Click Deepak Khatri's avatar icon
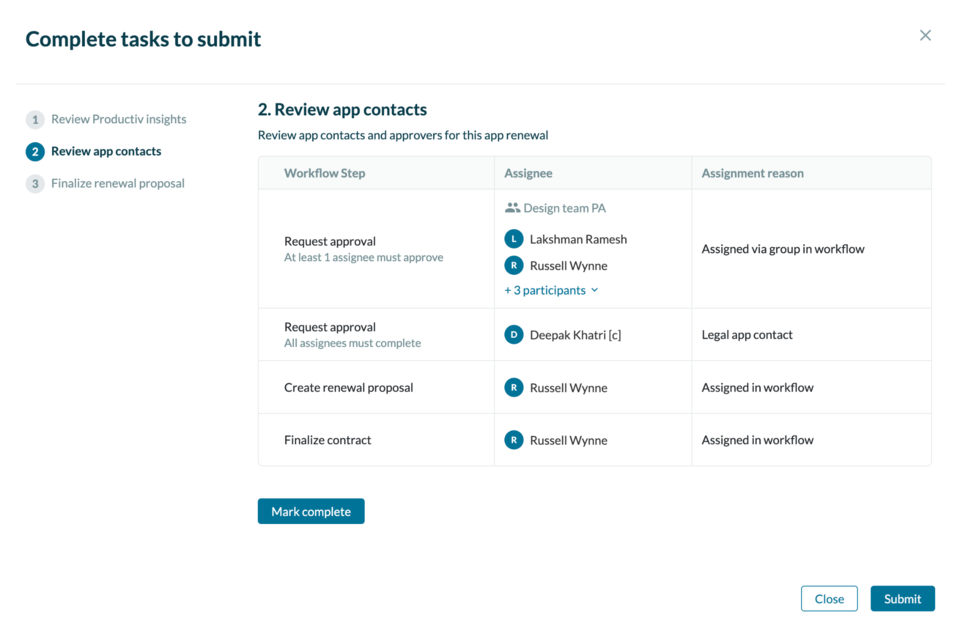This screenshot has width=960, height=630. coord(514,335)
